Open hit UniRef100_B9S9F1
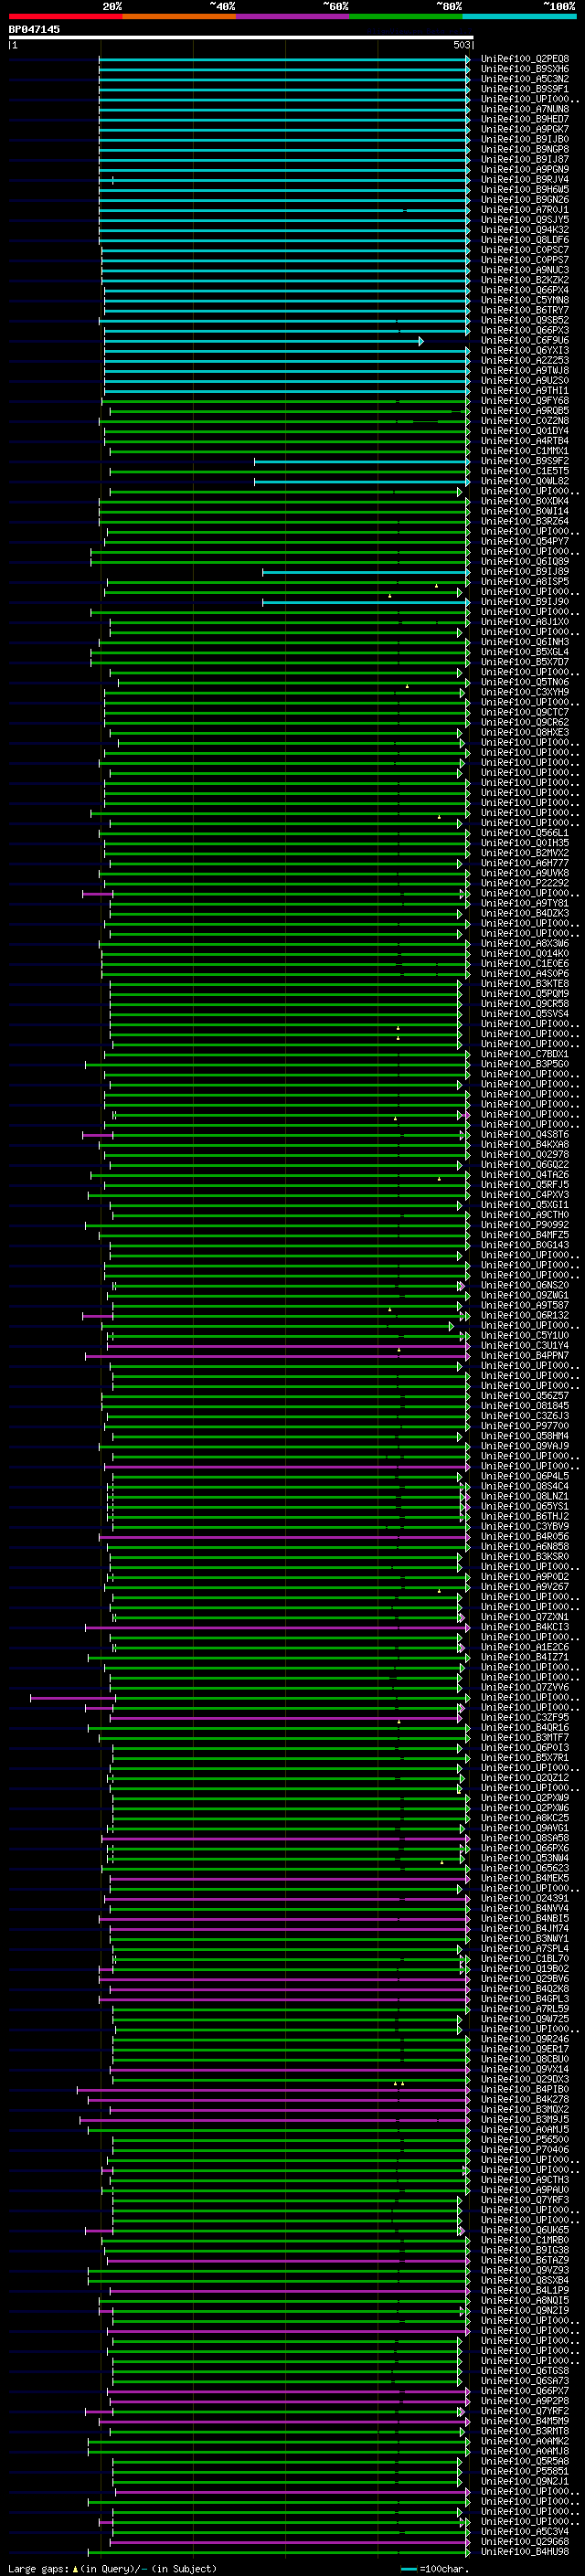The height and width of the screenshot is (2576, 585). [x=525, y=89]
